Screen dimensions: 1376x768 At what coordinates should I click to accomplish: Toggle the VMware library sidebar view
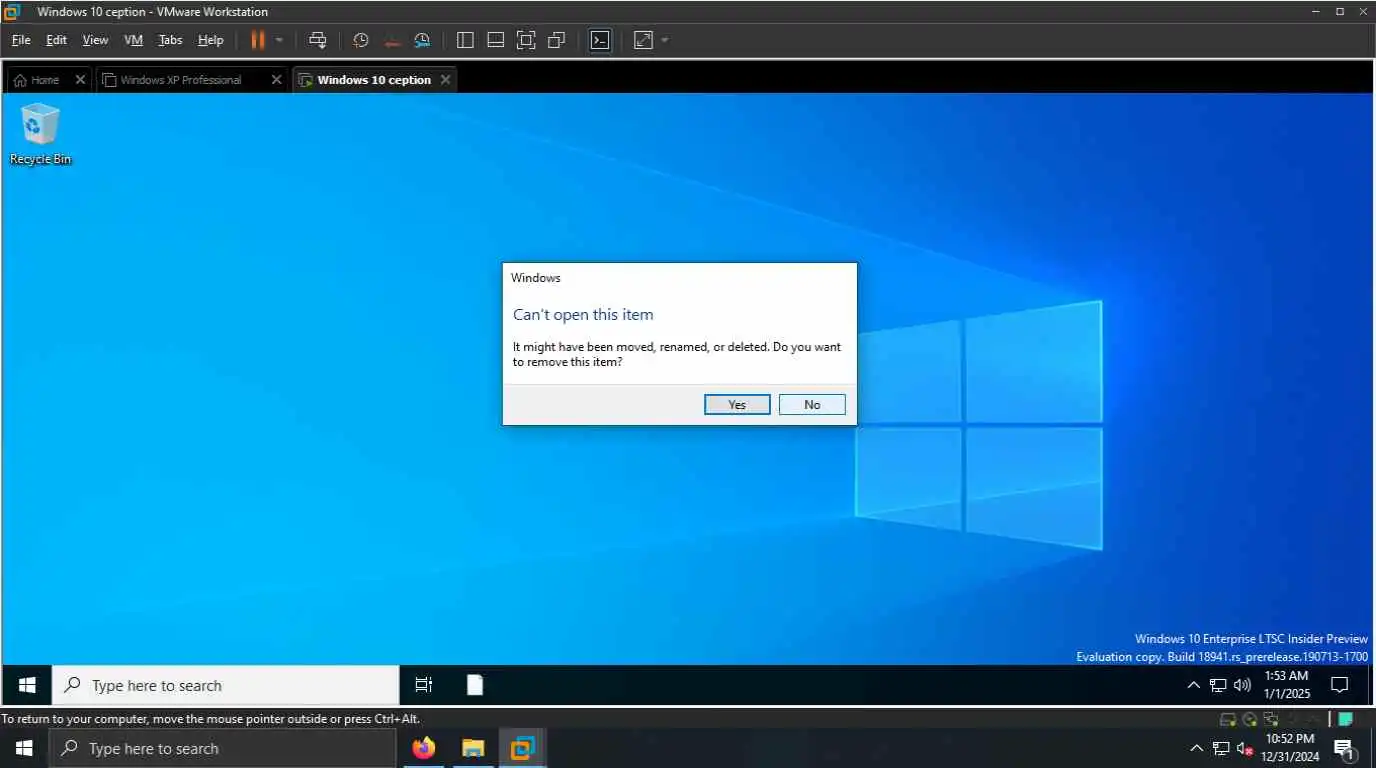[465, 40]
